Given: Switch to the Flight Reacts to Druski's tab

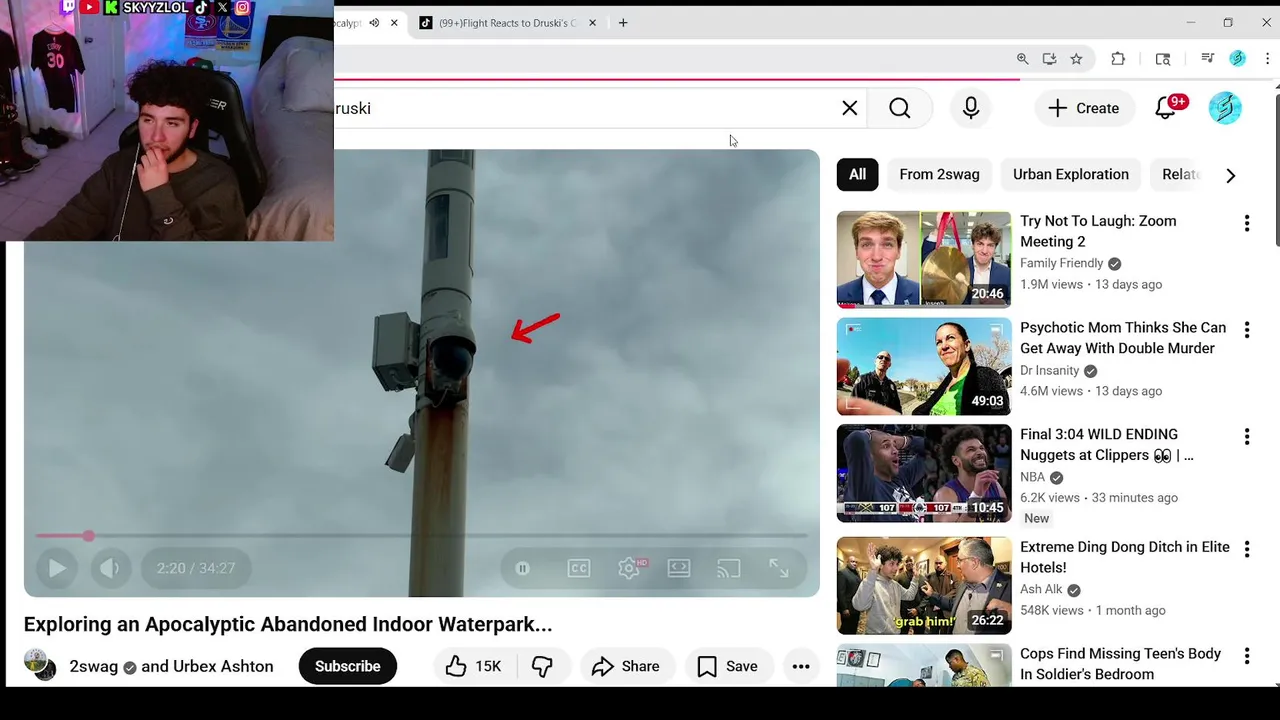Looking at the screenshot, I should 508,23.
